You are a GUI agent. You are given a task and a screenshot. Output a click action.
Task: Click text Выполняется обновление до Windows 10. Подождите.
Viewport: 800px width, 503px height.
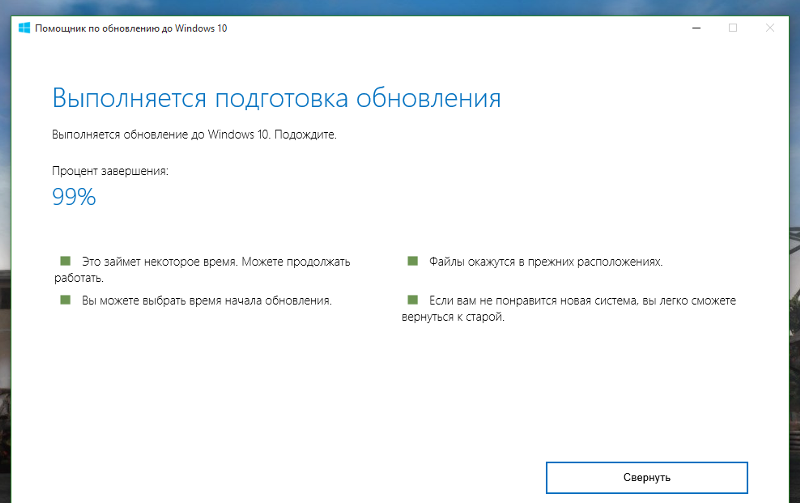click(x=194, y=135)
